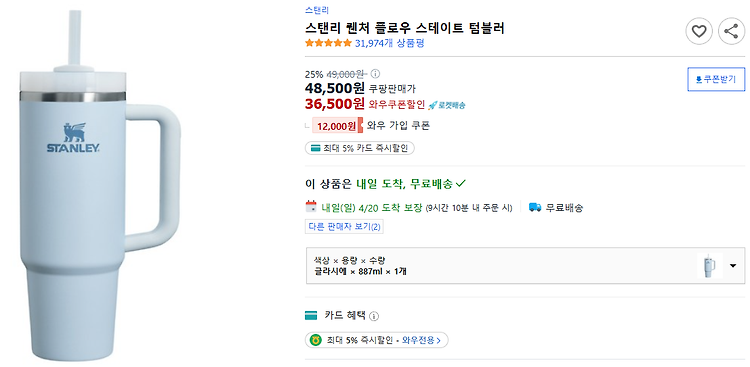Screen dimensions: 750x367
Task: Open 다른 판매자 보기(2) link
Action: click(x=344, y=227)
